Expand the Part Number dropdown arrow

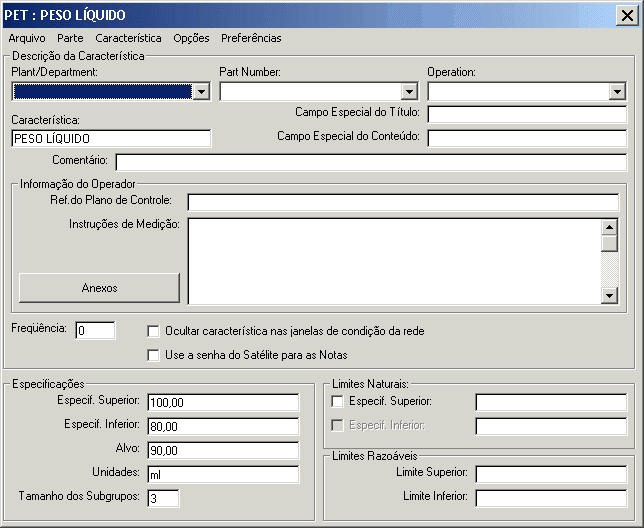[409, 92]
